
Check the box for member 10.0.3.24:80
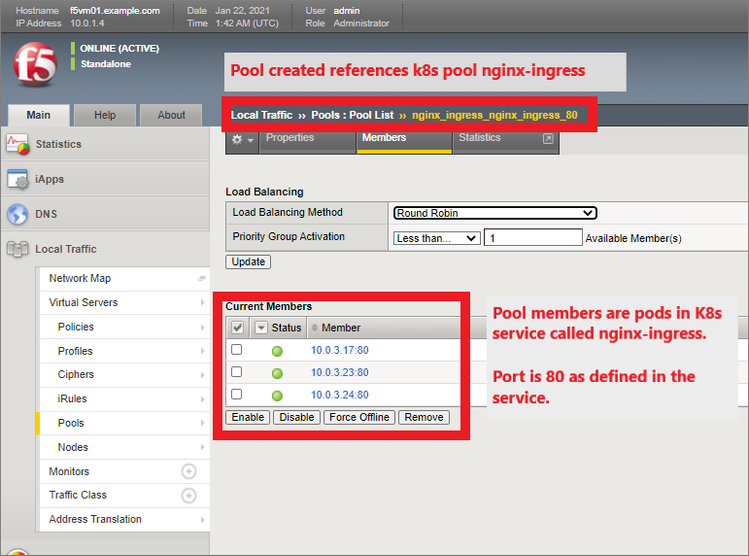pos(236,394)
